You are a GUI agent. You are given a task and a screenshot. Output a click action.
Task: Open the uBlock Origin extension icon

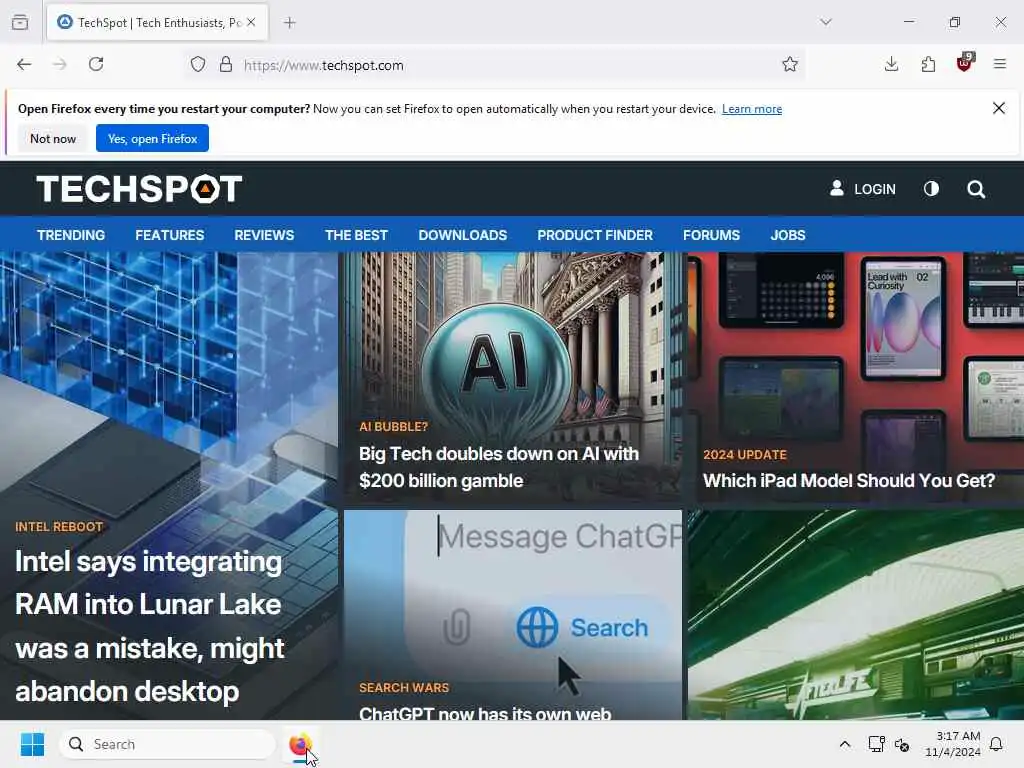(965, 63)
